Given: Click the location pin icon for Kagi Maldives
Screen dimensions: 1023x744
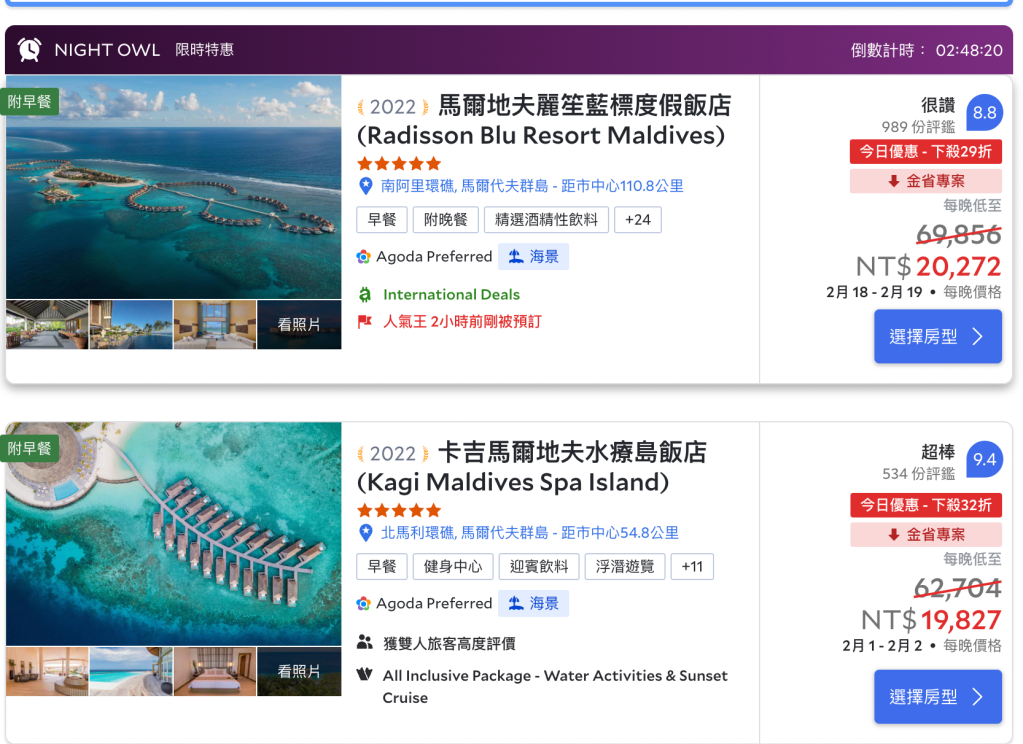Looking at the screenshot, I should click(366, 533).
